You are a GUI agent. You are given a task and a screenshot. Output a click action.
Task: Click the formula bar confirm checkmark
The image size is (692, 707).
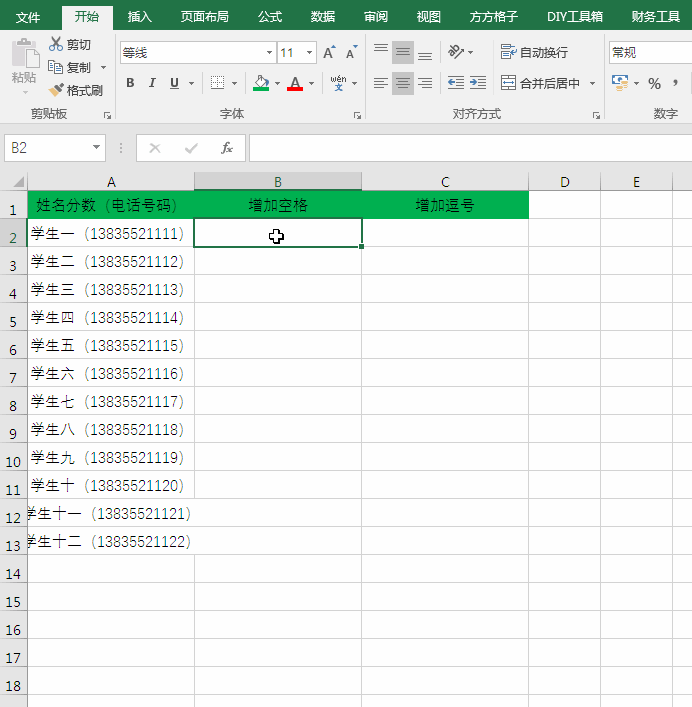tap(191, 148)
